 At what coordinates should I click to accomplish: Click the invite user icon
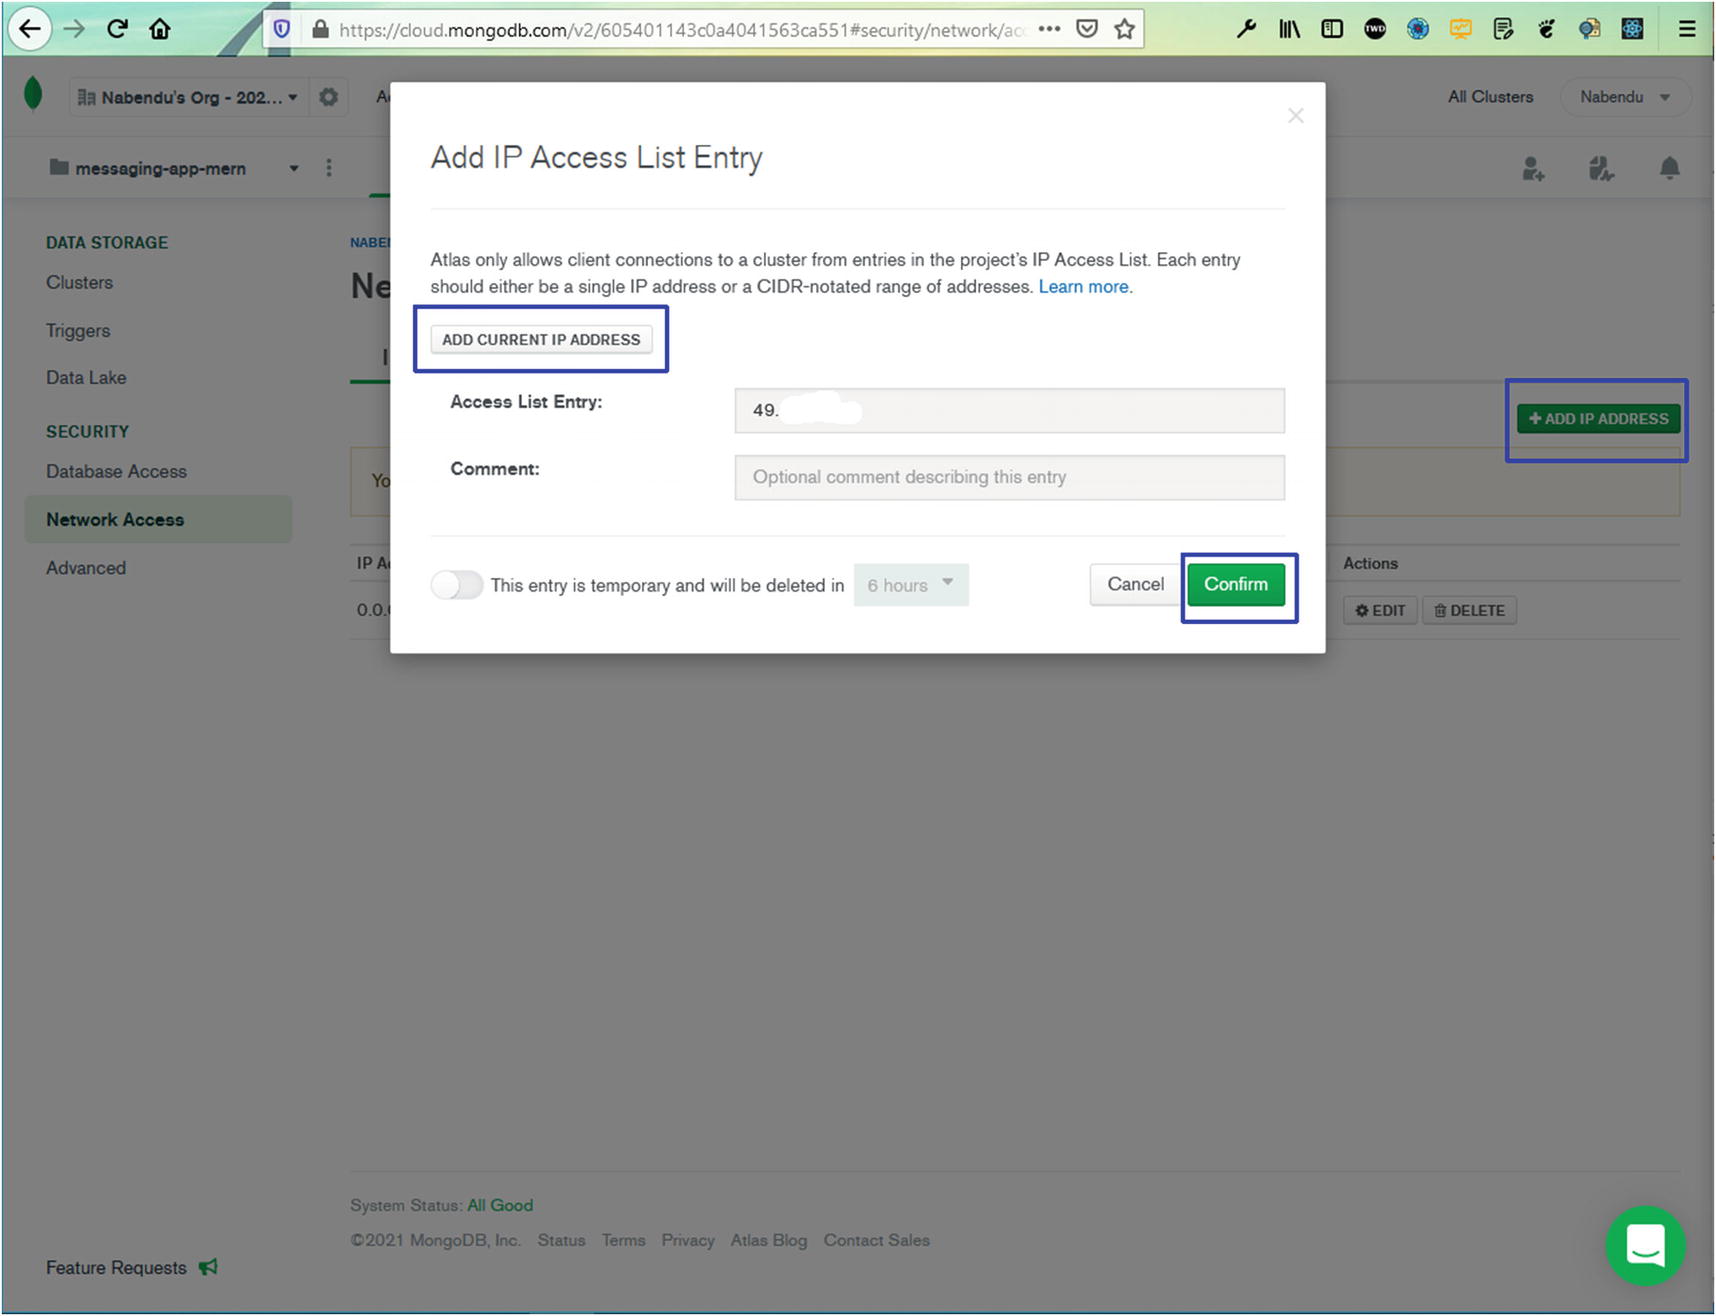pos(1533,169)
